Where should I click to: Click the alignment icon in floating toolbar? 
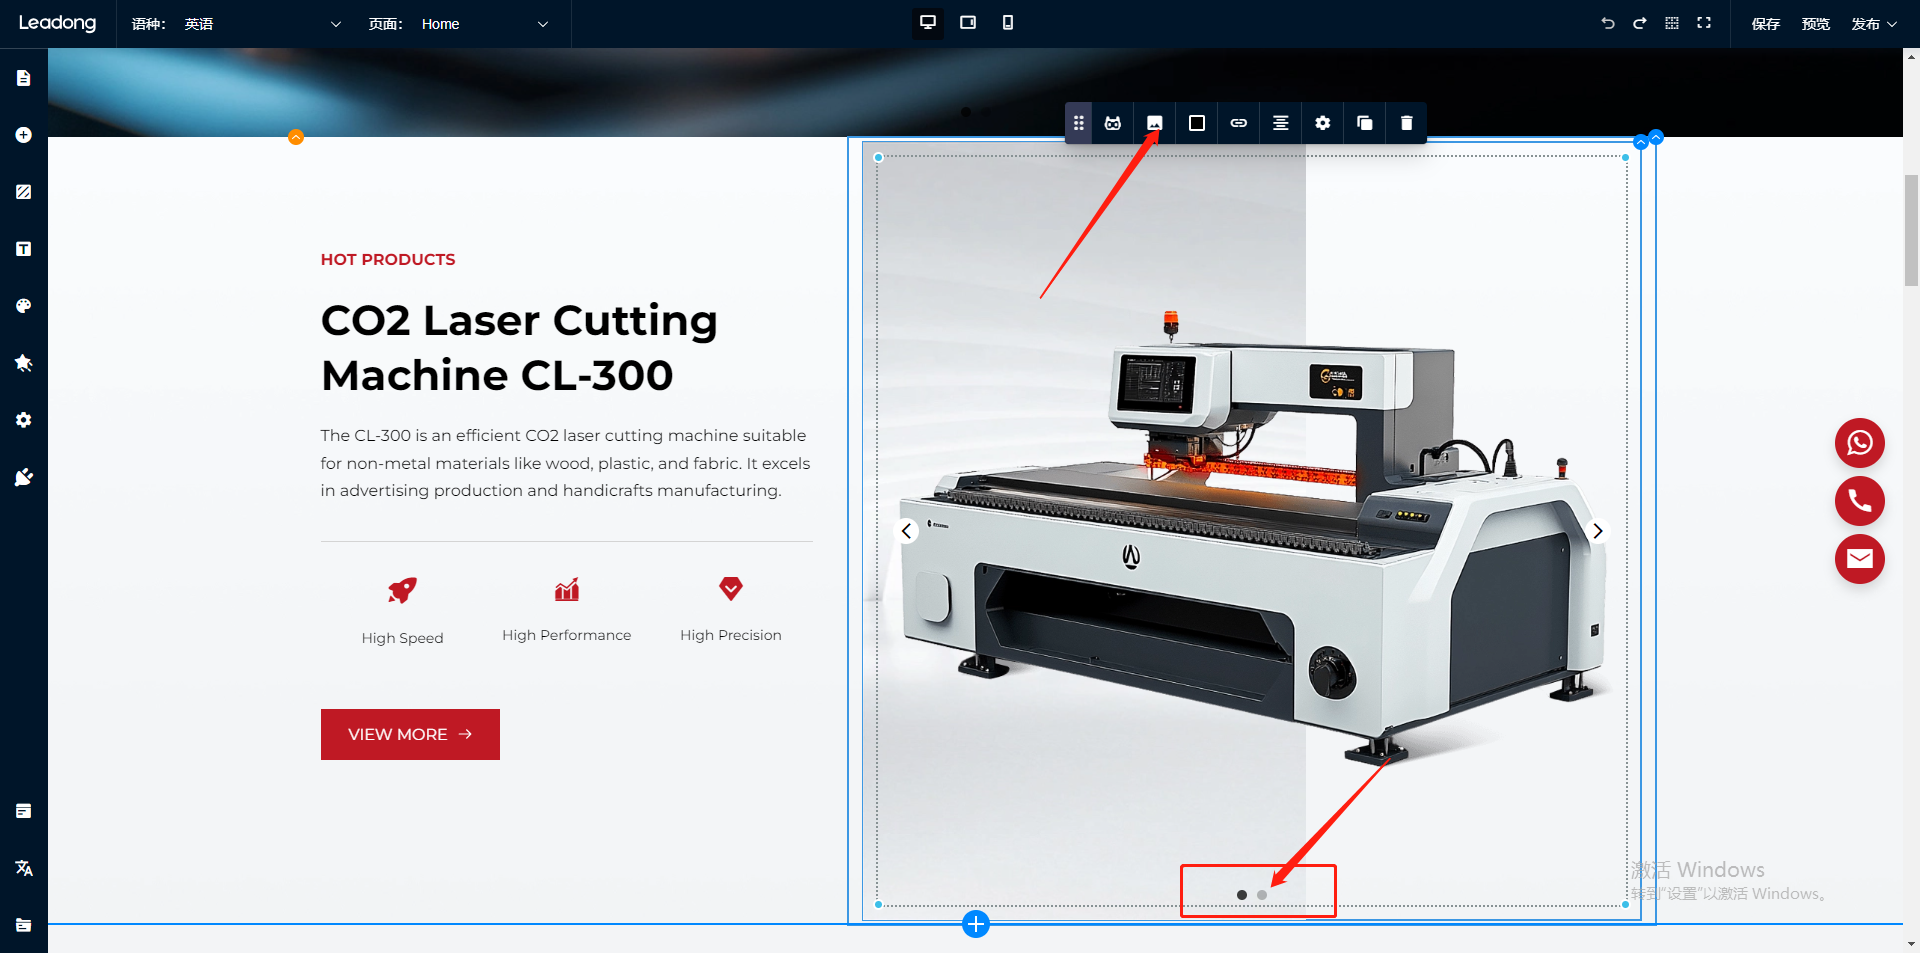click(x=1280, y=123)
